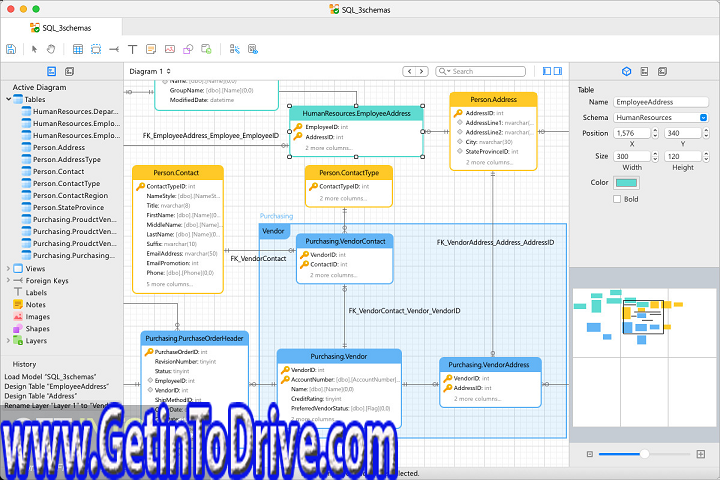Toggle the Bold checkbox
The width and height of the screenshot is (720, 480).
(x=617, y=199)
